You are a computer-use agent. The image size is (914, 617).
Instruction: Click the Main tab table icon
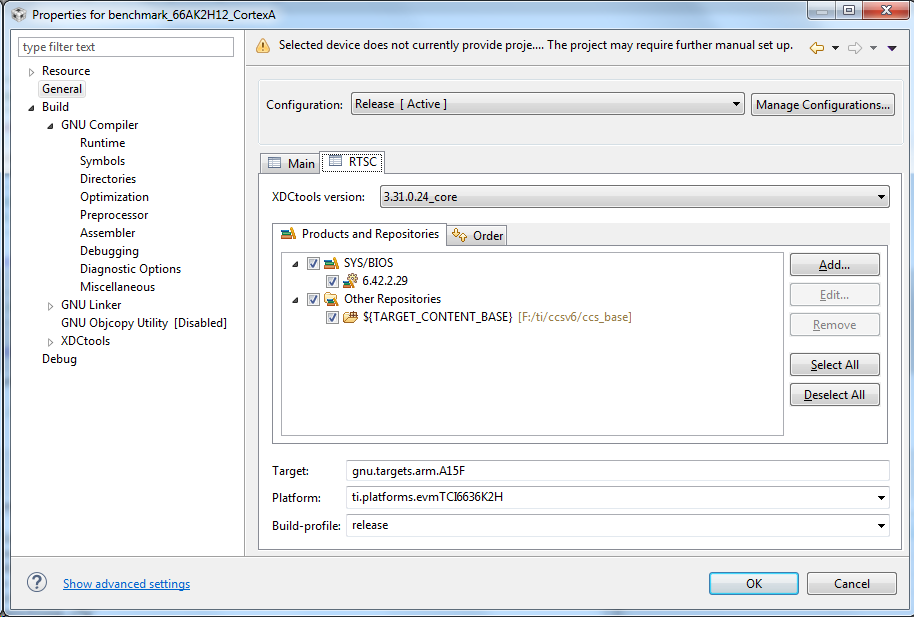[274, 163]
